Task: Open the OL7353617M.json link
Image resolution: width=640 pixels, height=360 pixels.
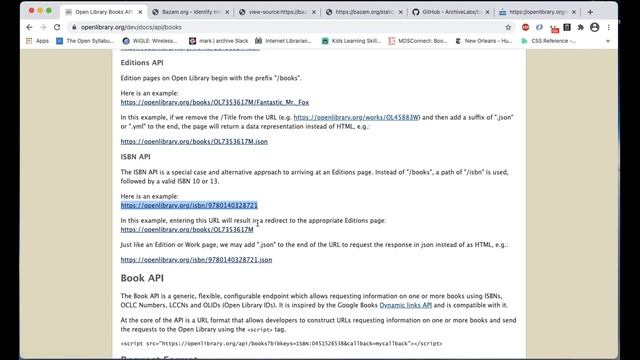Action: coord(194,142)
